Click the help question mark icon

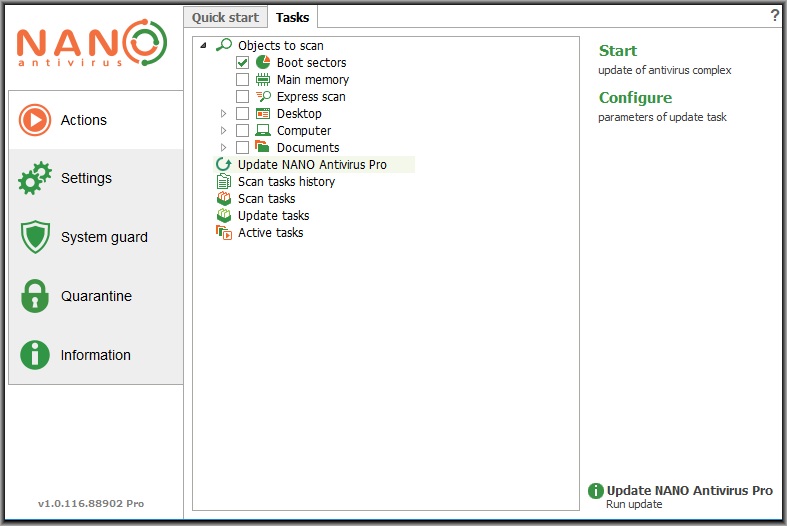(775, 16)
